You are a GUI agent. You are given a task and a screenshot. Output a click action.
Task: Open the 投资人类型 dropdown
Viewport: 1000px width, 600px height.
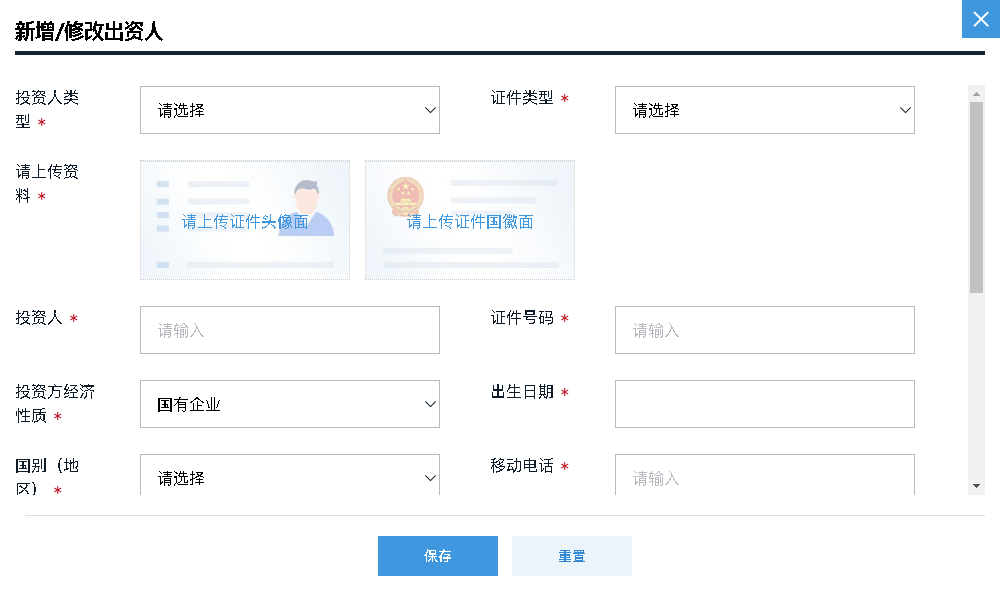(x=289, y=110)
